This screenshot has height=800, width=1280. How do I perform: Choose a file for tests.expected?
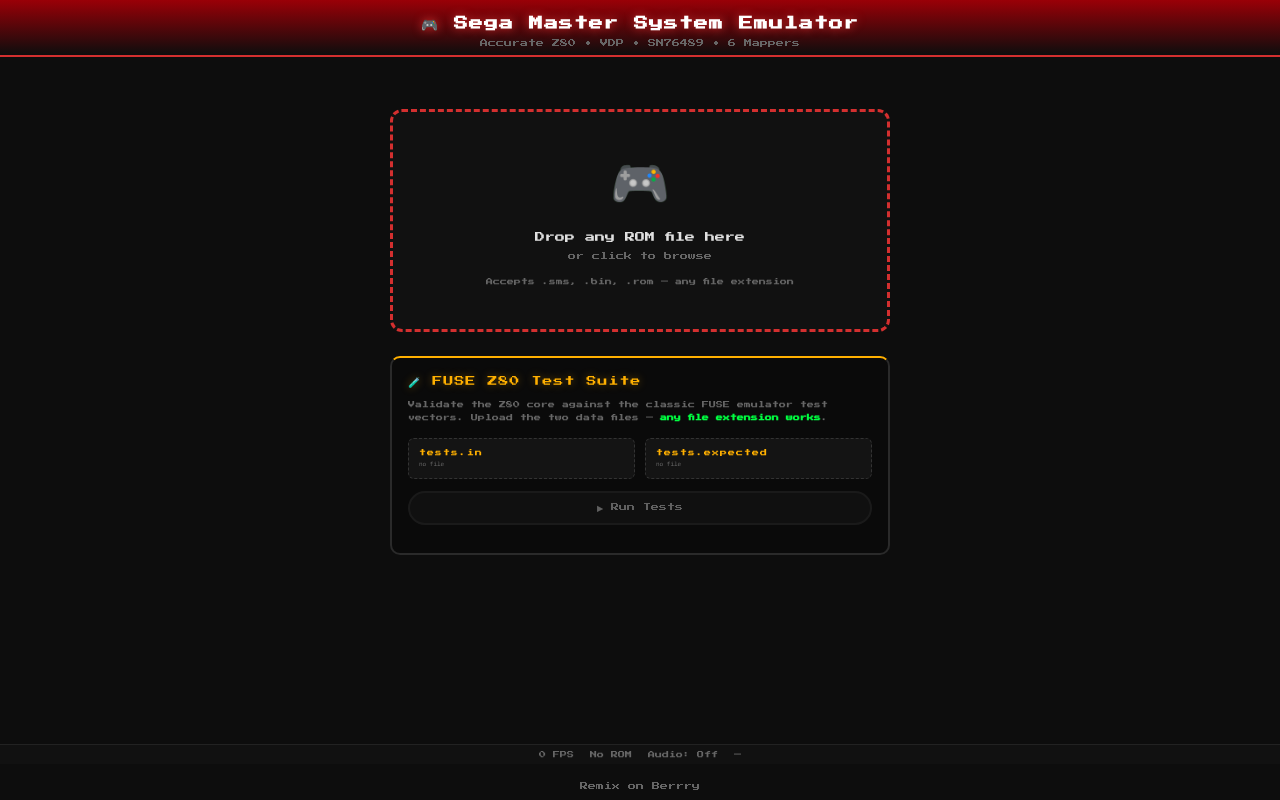coord(758,458)
